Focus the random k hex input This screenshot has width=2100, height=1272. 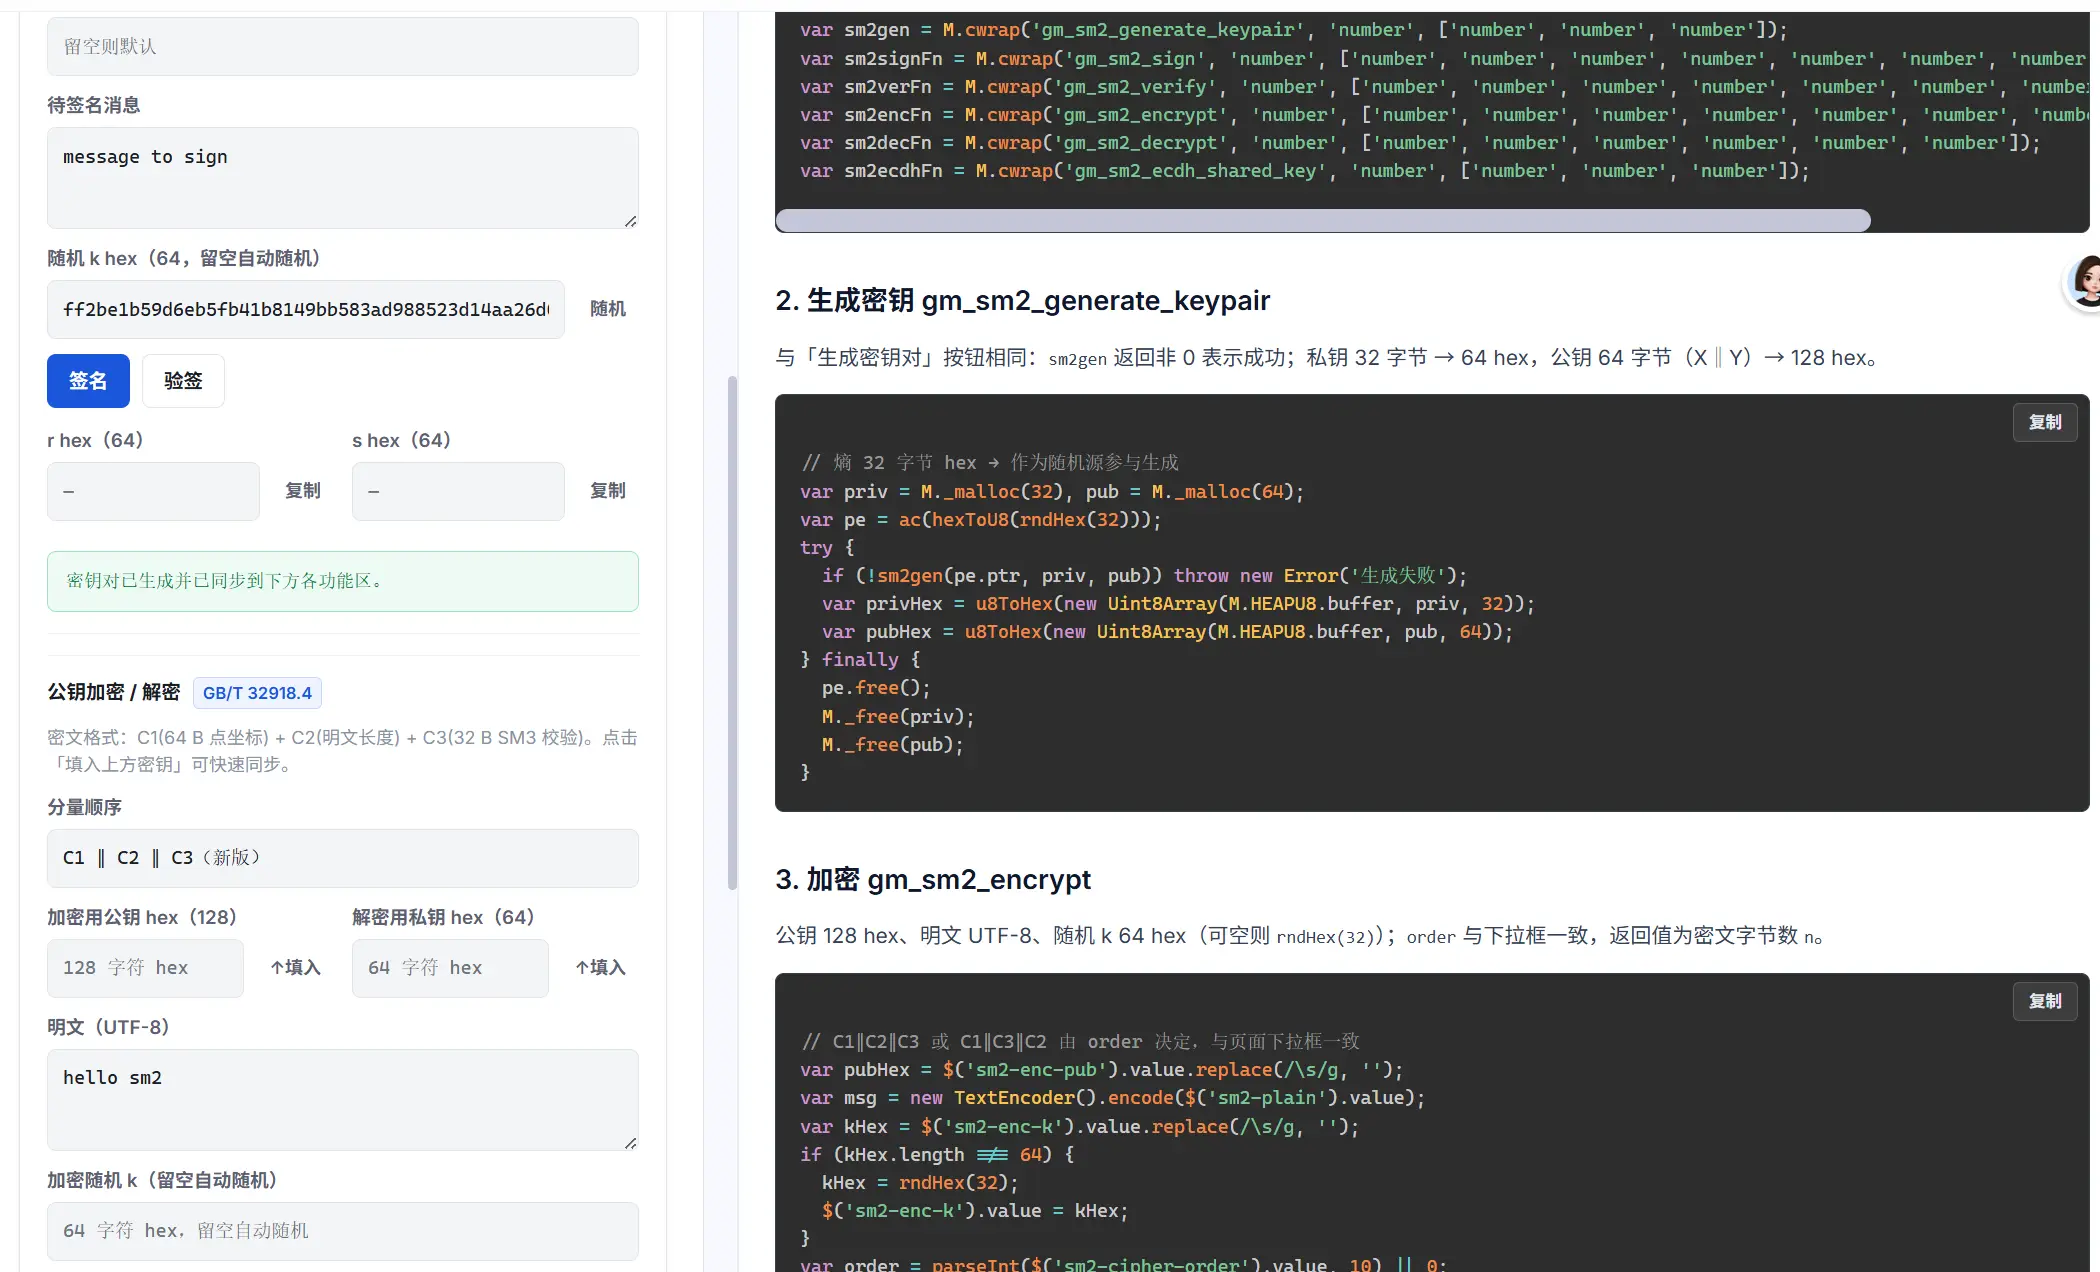305,309
